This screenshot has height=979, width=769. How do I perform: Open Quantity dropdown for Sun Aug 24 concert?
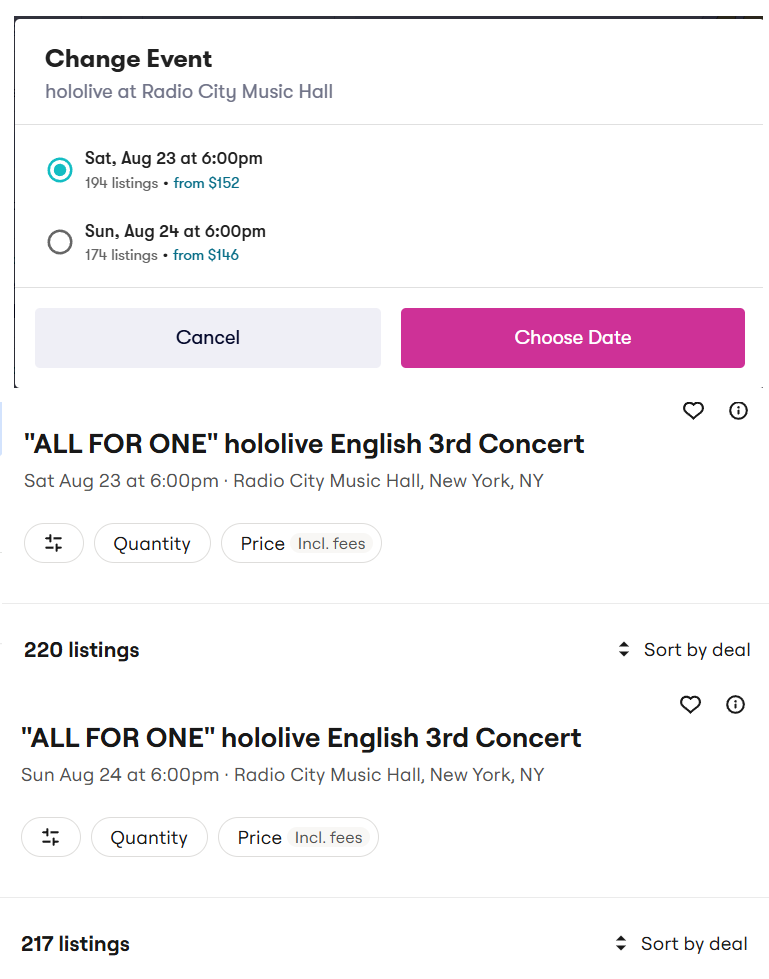point(149,837)
